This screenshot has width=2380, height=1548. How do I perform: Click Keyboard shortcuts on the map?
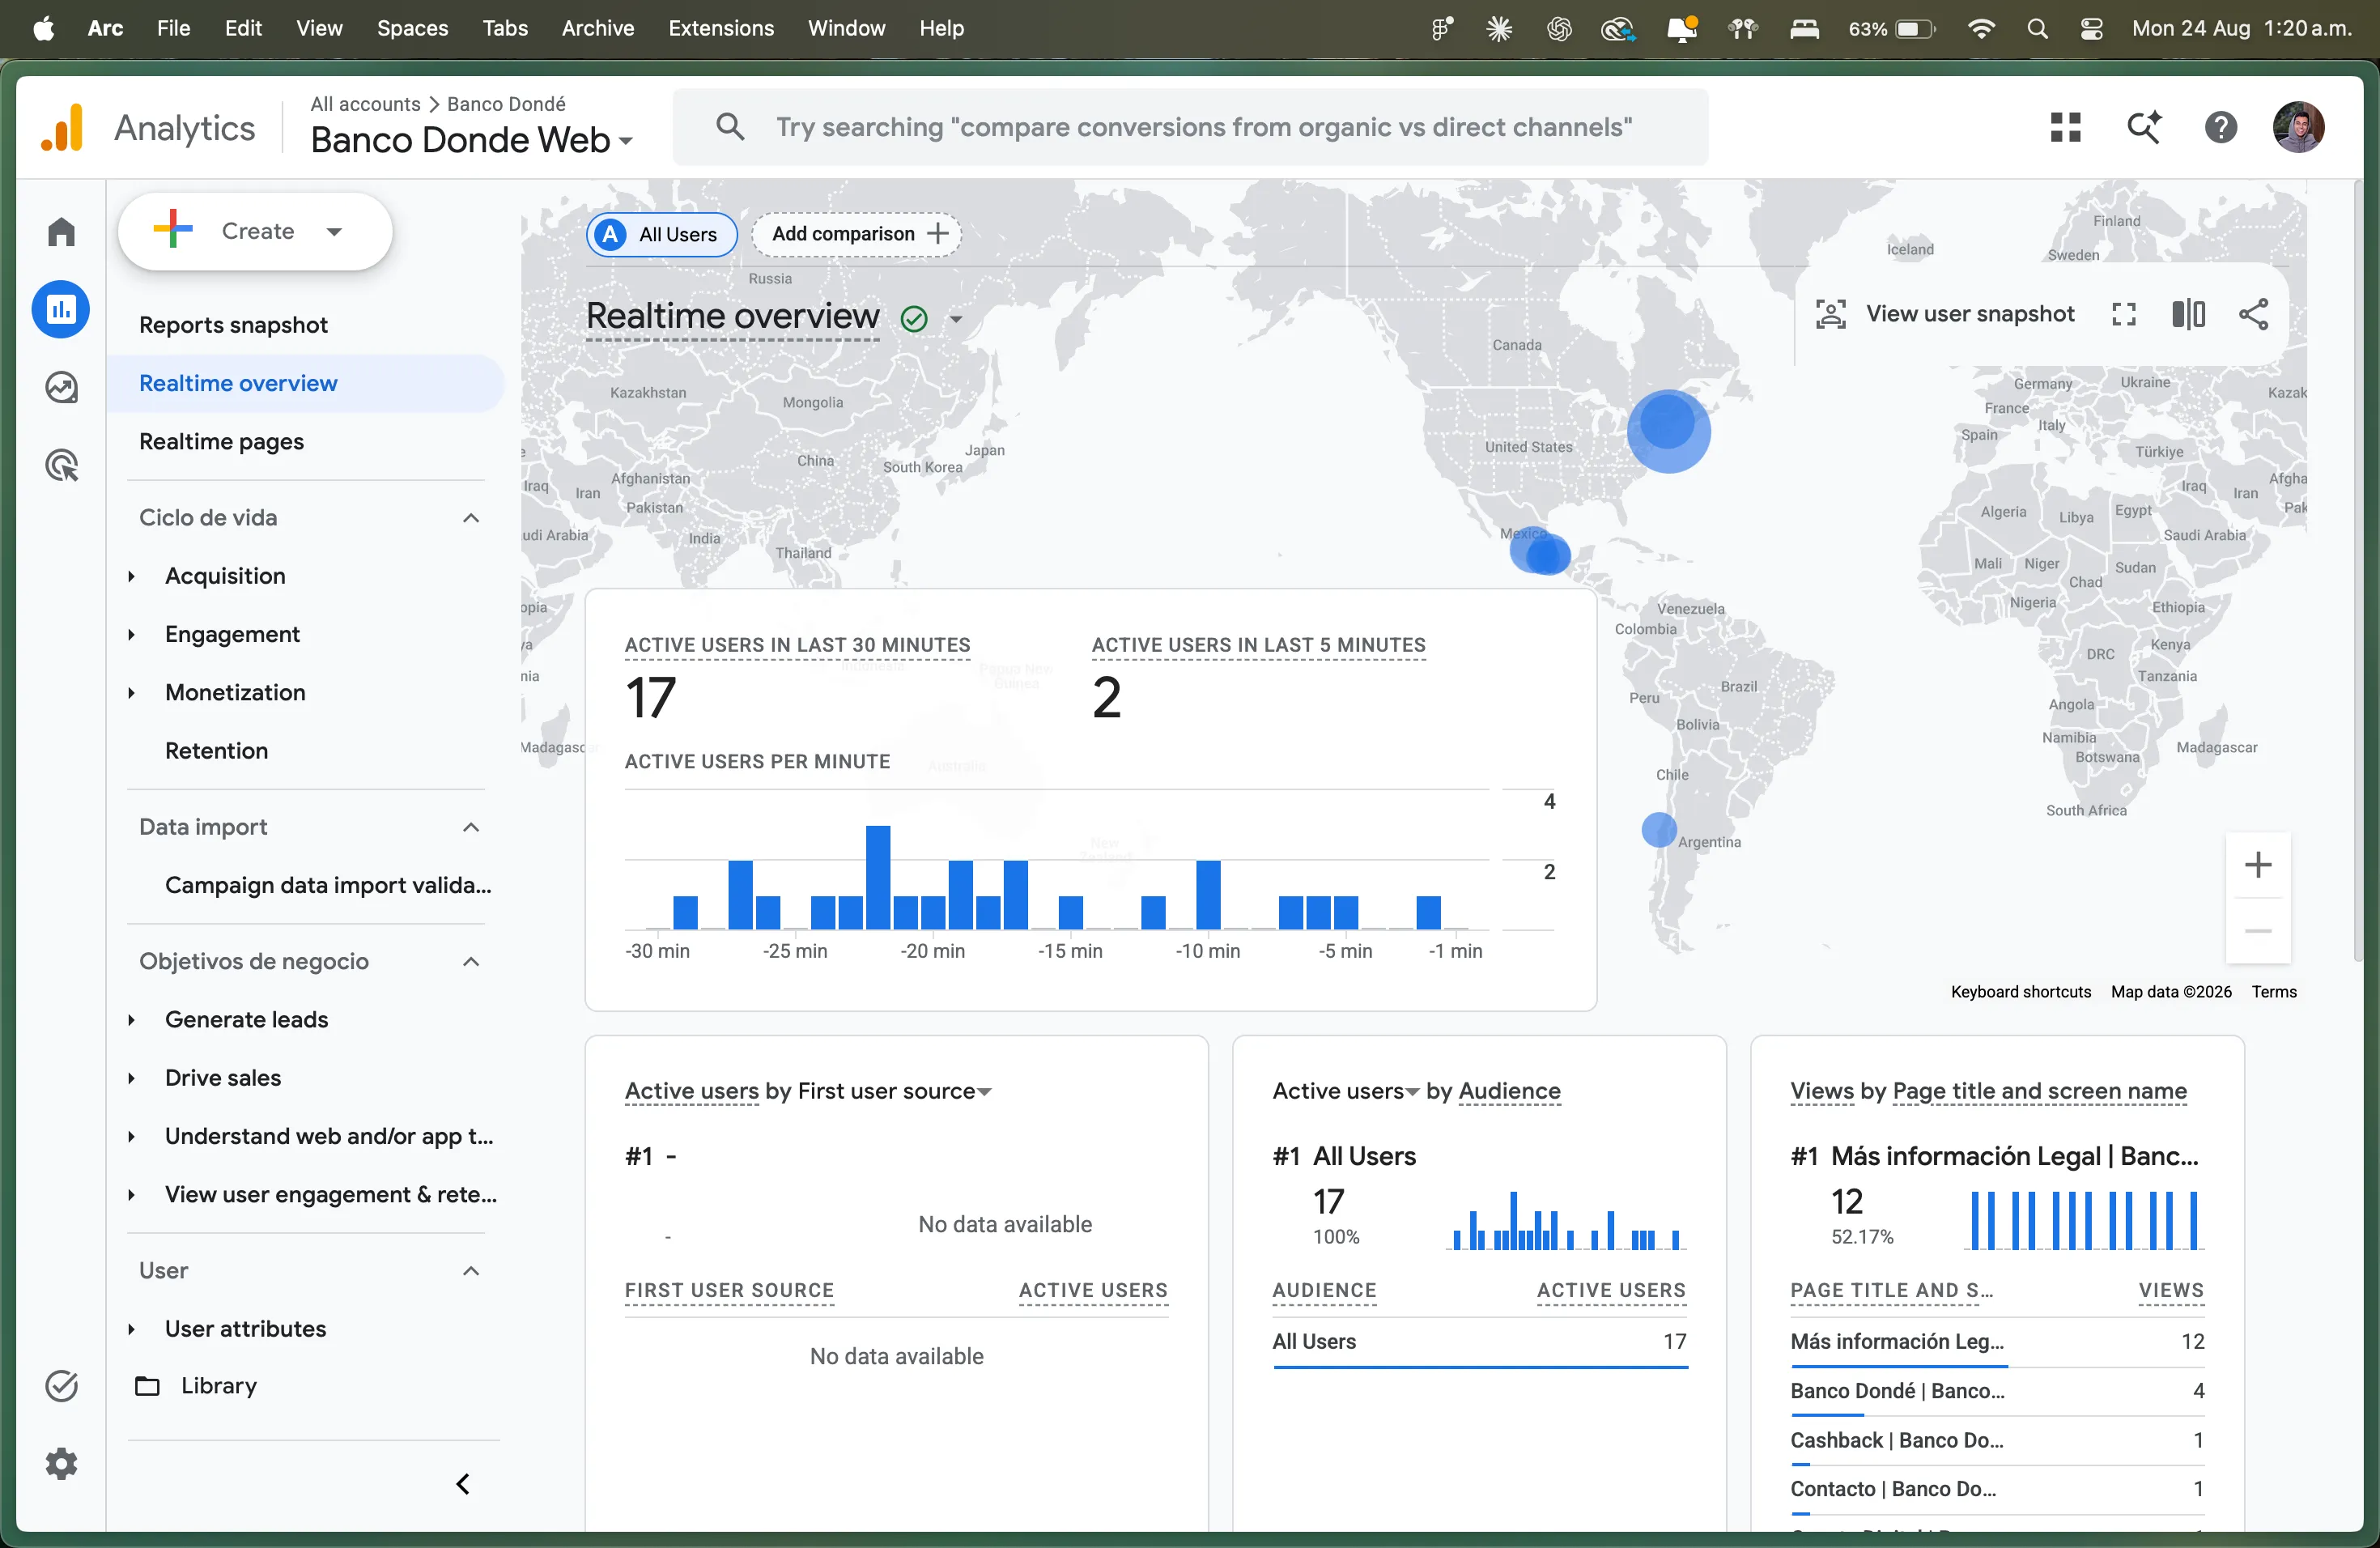(2020, 991)
